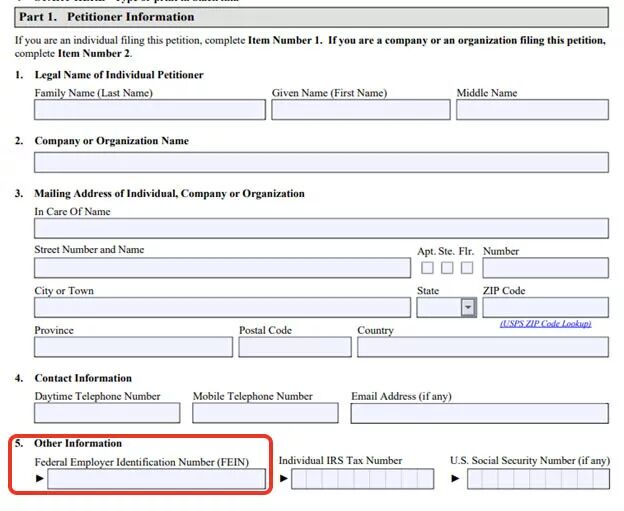This screenshot has width=624, height=511.
Task: Click the City or Town field
Action: coord(222,307)
